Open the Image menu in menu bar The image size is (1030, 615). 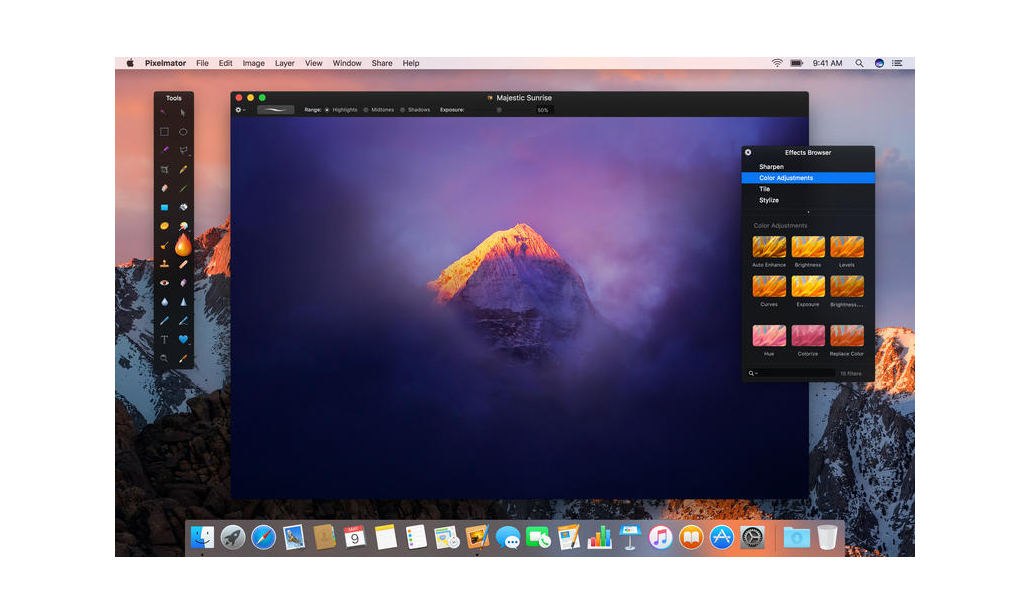254,63
